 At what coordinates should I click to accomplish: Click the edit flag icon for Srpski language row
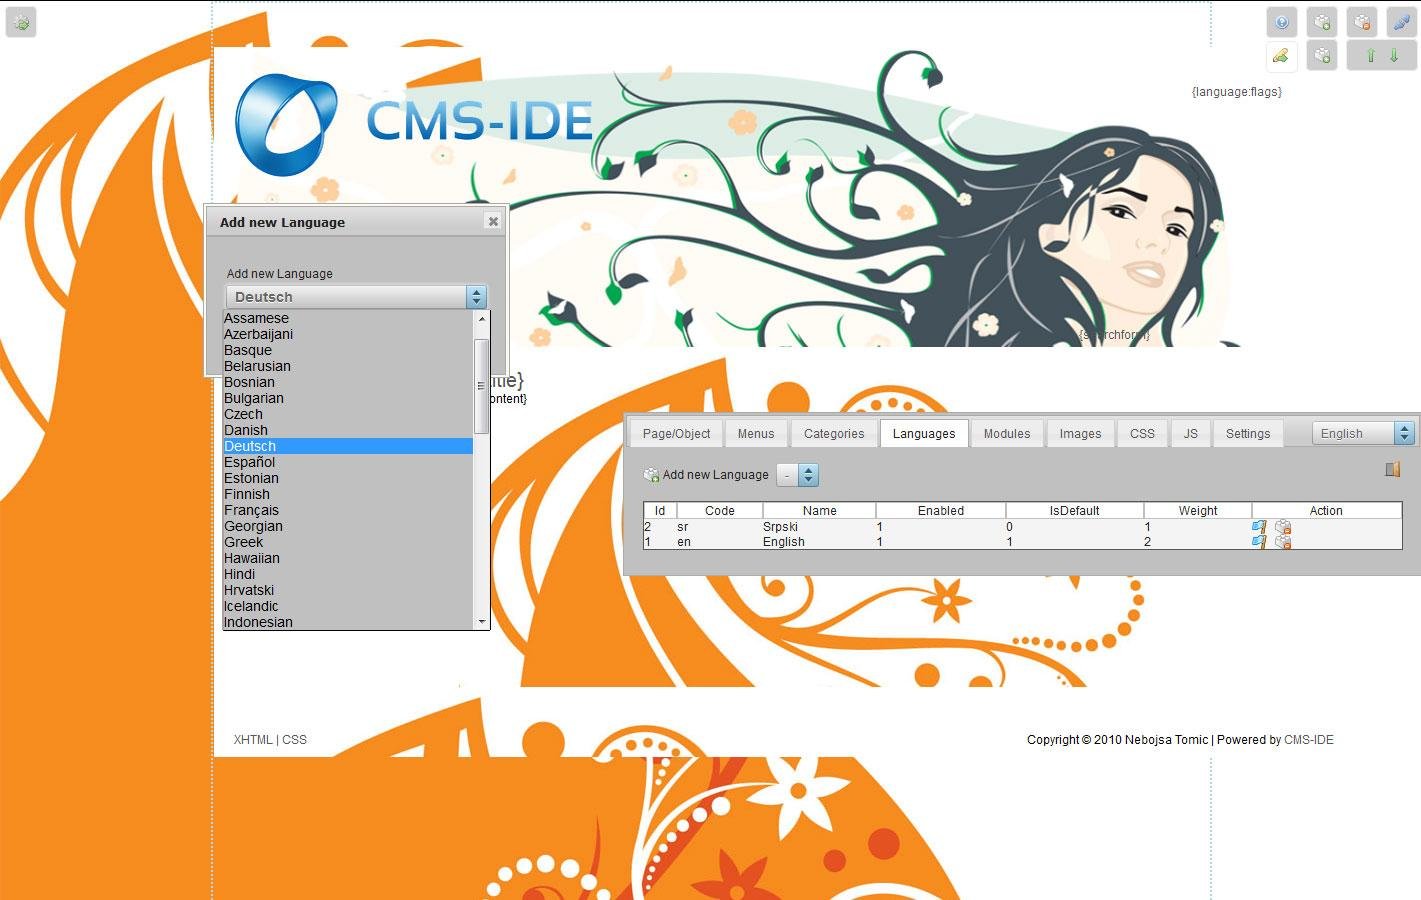click(1258, 527)
